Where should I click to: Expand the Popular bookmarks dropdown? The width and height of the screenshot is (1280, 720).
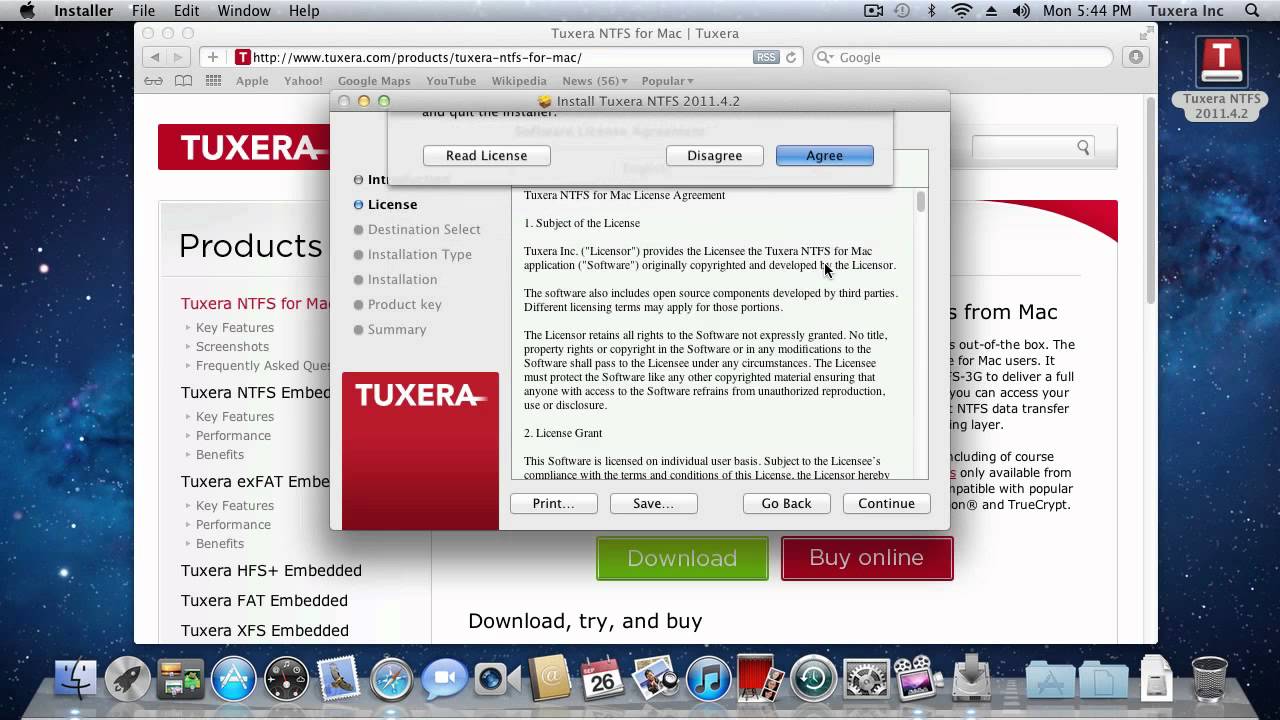tap(667, 81)
